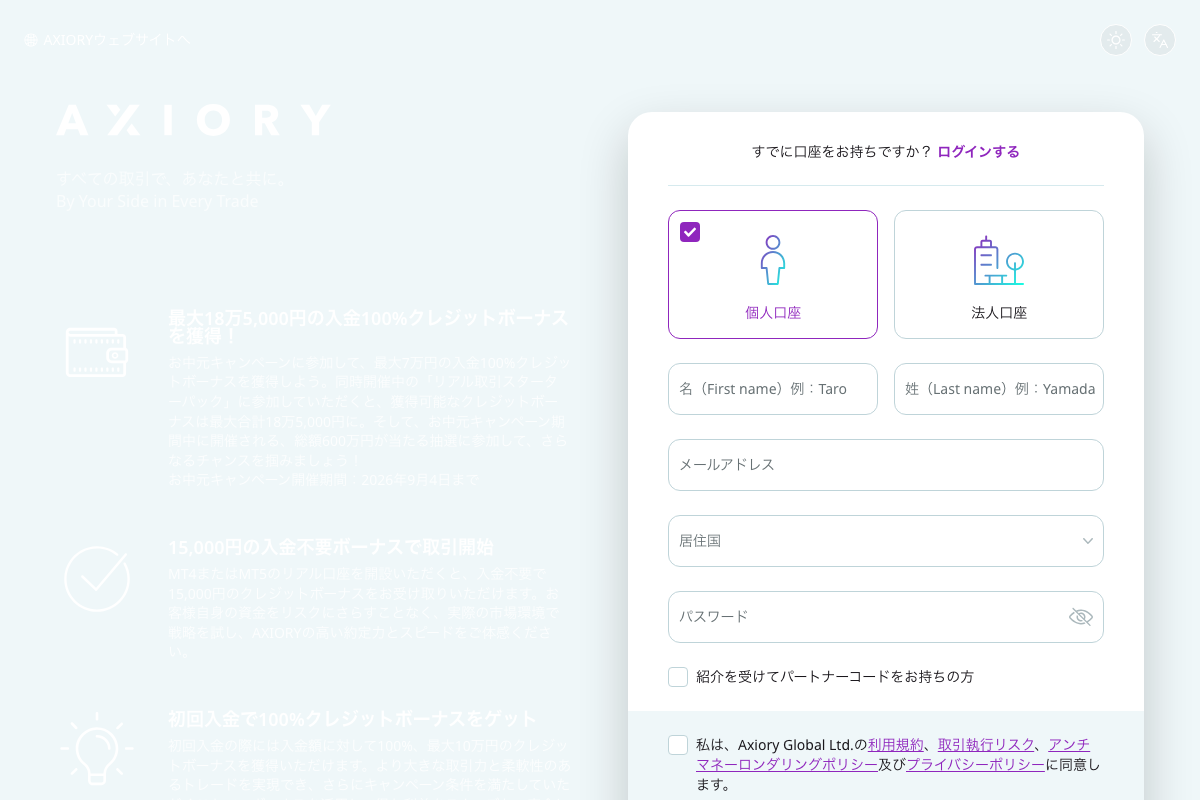Focus the メールアドレス email field

pos(886,465)
